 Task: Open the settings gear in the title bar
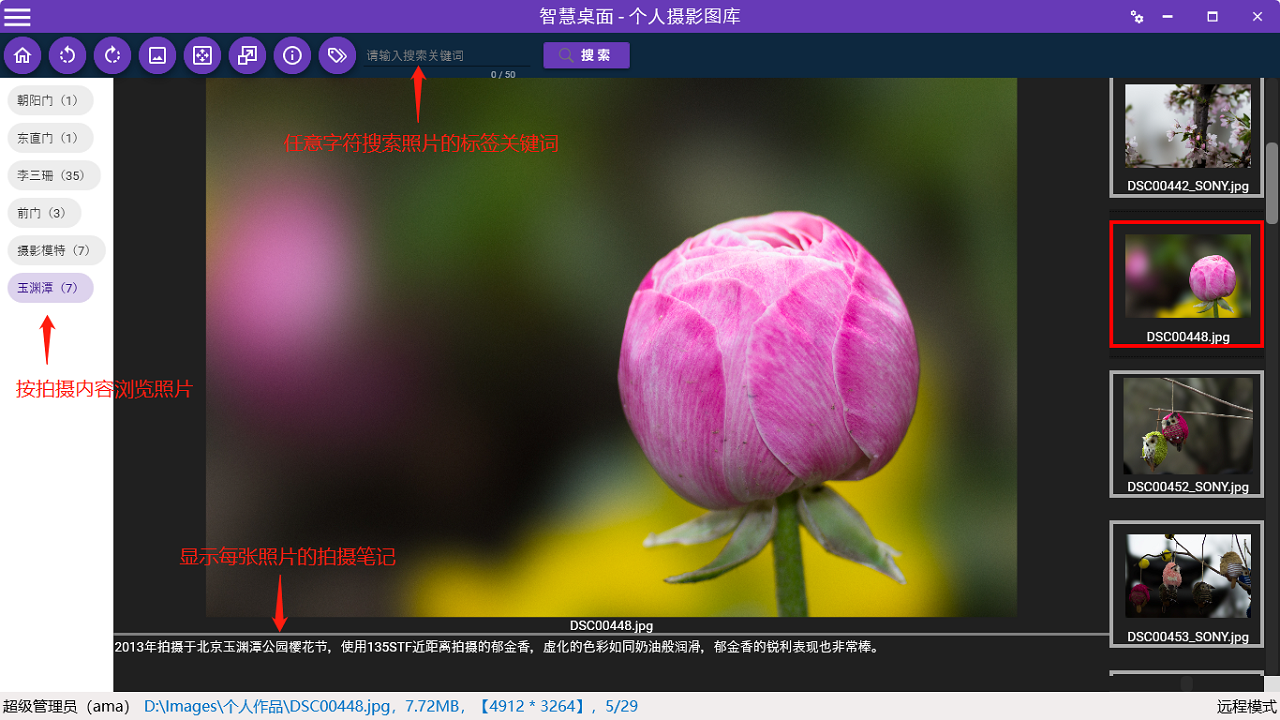(1137, 16)
